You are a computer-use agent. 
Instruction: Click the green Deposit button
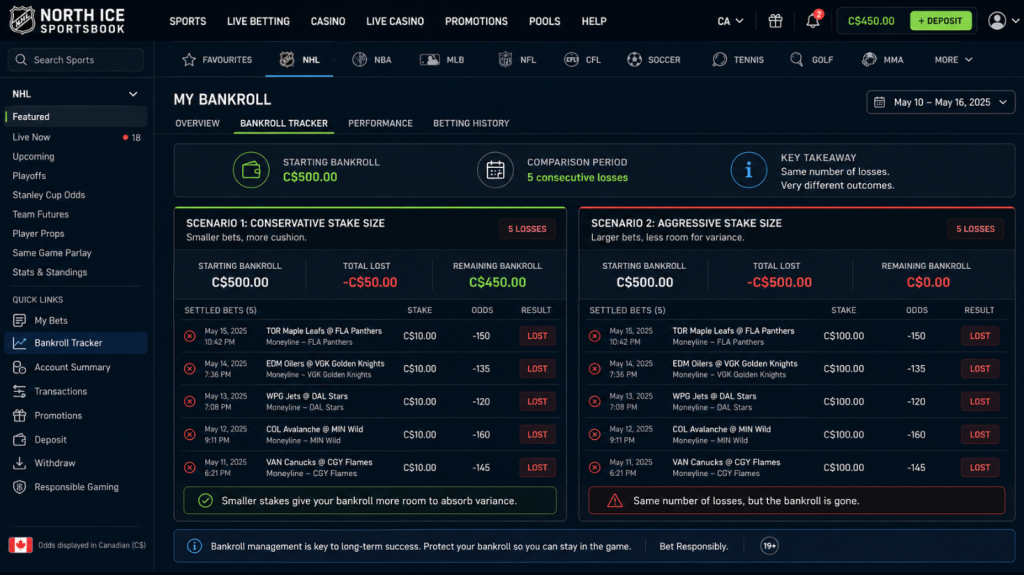940,21
